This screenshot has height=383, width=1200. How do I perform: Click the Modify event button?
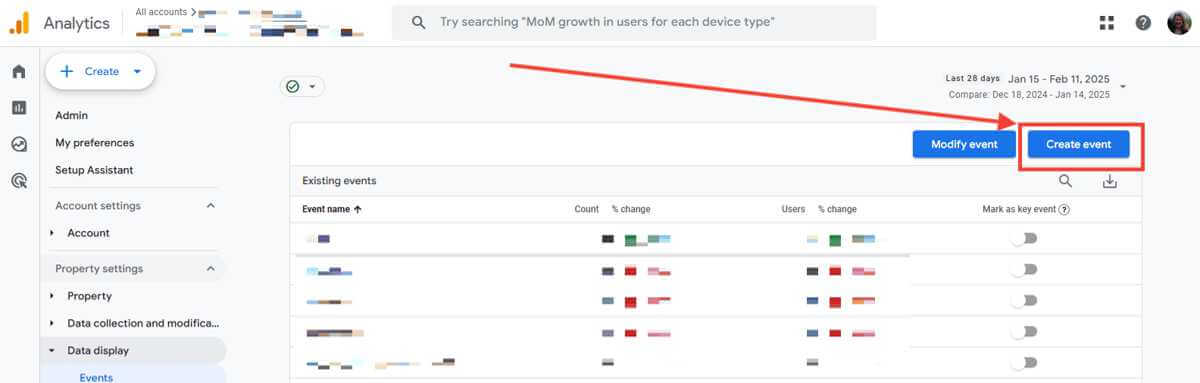(x=964, y=144)
